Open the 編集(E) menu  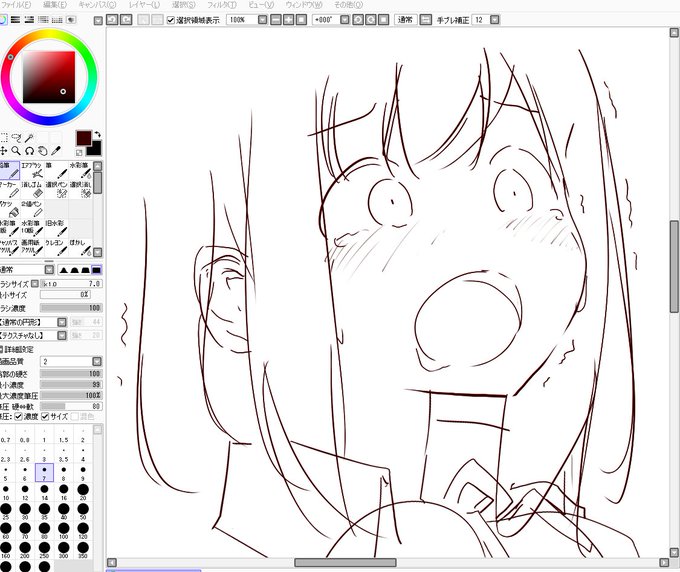[55, 5]
